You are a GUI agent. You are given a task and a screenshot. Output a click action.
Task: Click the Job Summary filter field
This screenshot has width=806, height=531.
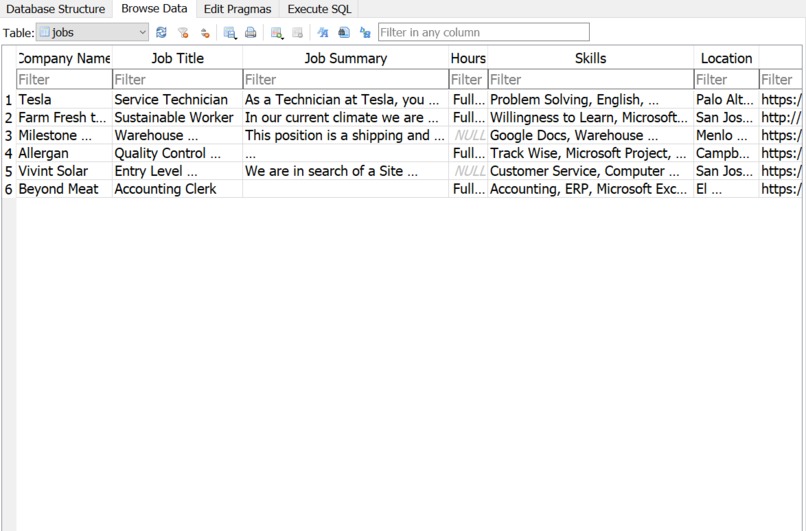tap(345, 80)
